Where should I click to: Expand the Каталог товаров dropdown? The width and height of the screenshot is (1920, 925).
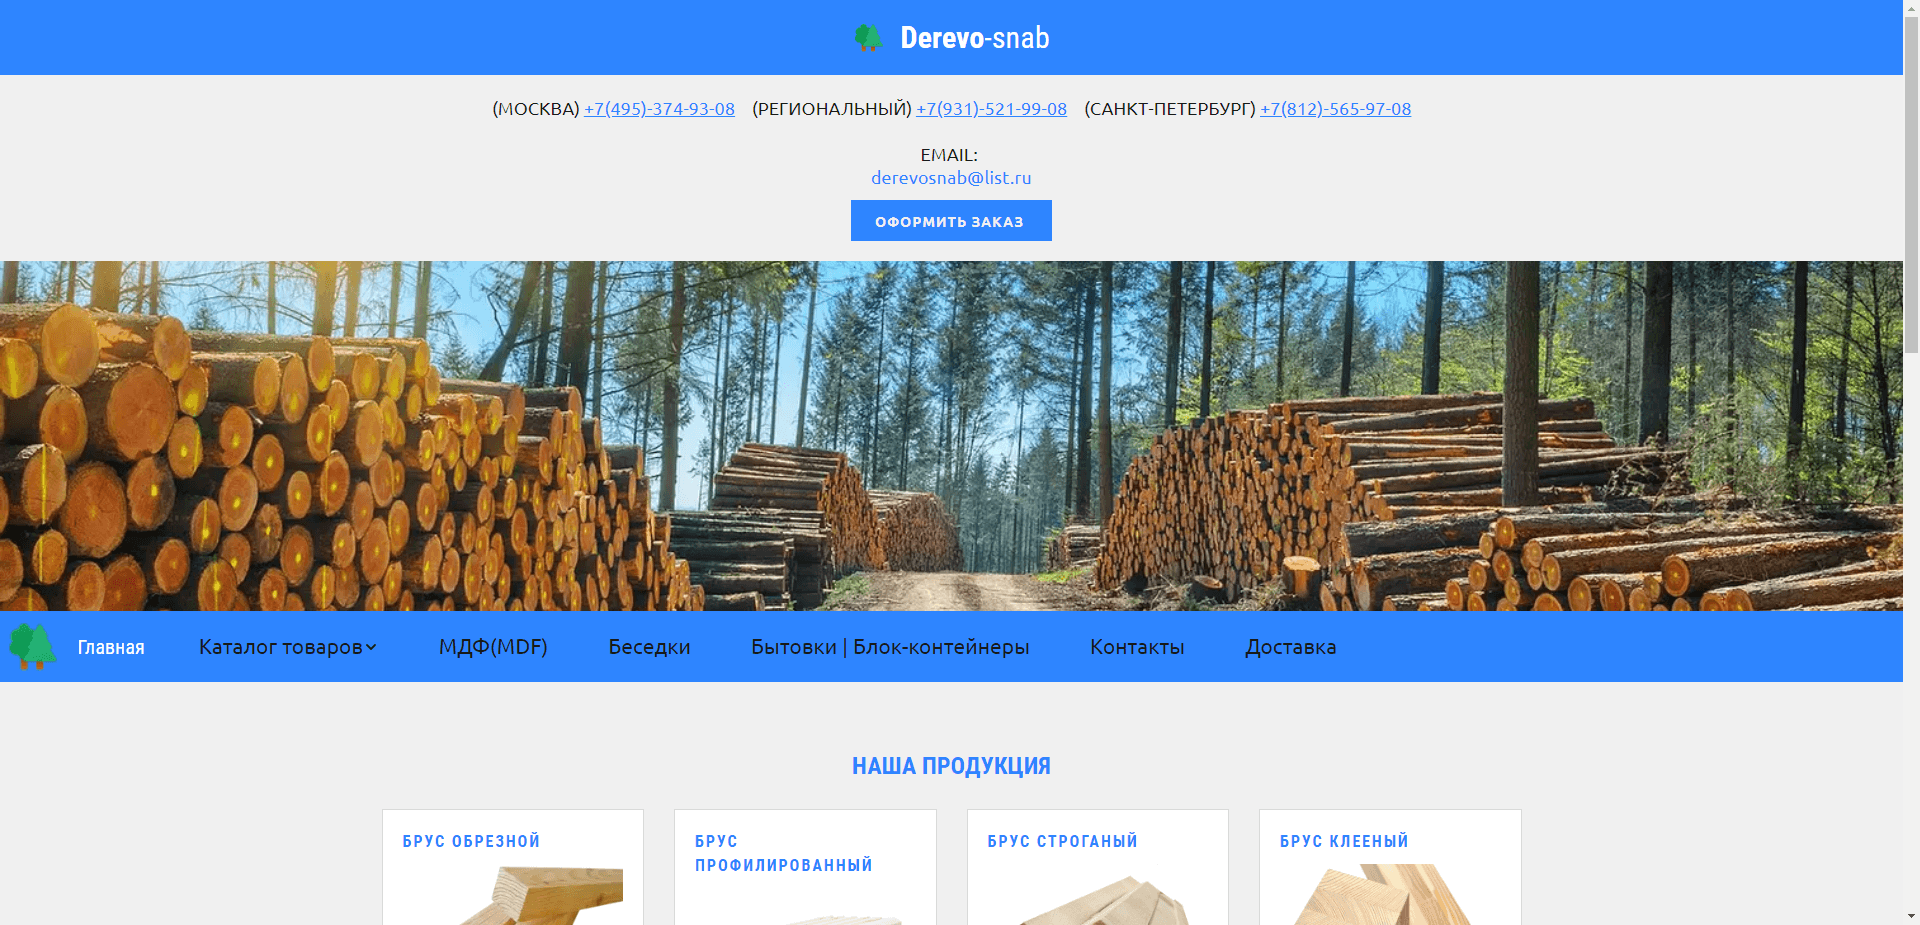tap(280, 647)
